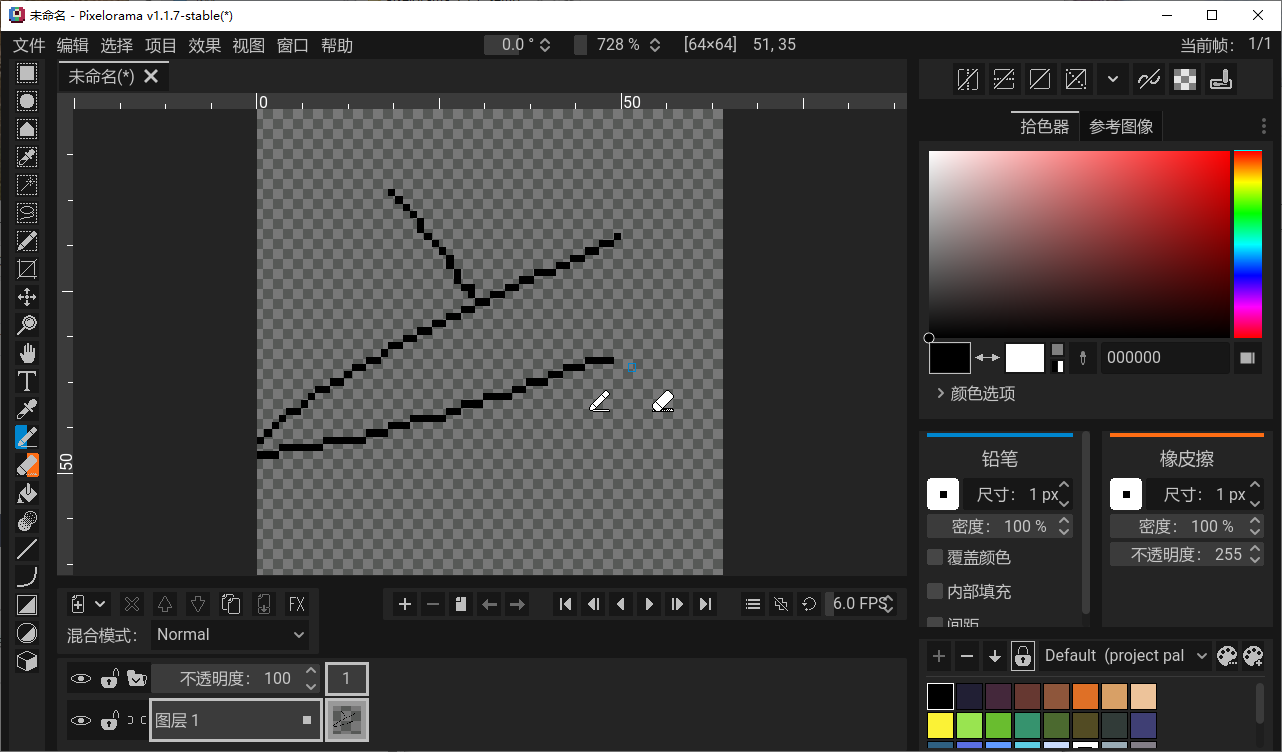Pick the yellow swatch from the palette
This screenshot has width=1282, height=752.
point(939,724)
